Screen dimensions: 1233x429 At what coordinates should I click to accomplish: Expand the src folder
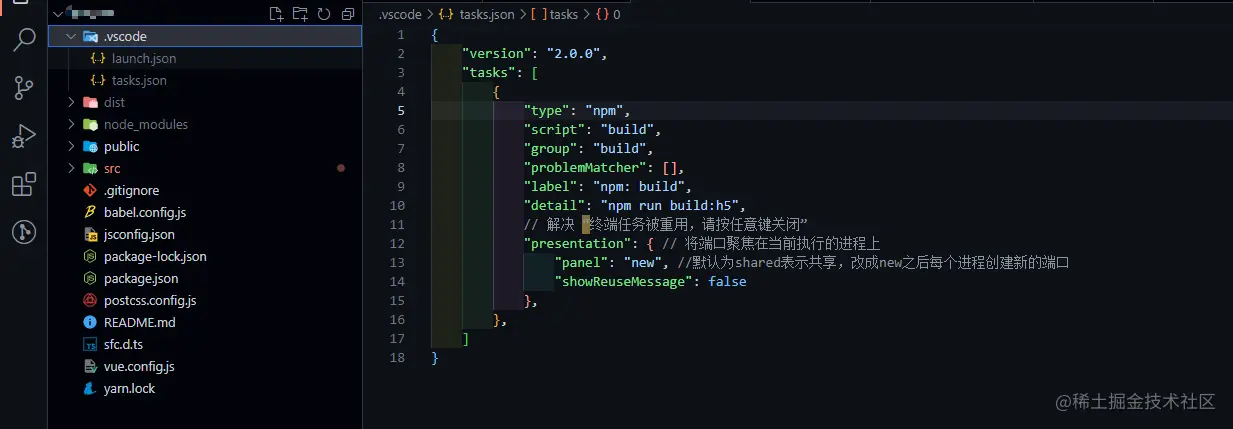(x=71, y=168)
